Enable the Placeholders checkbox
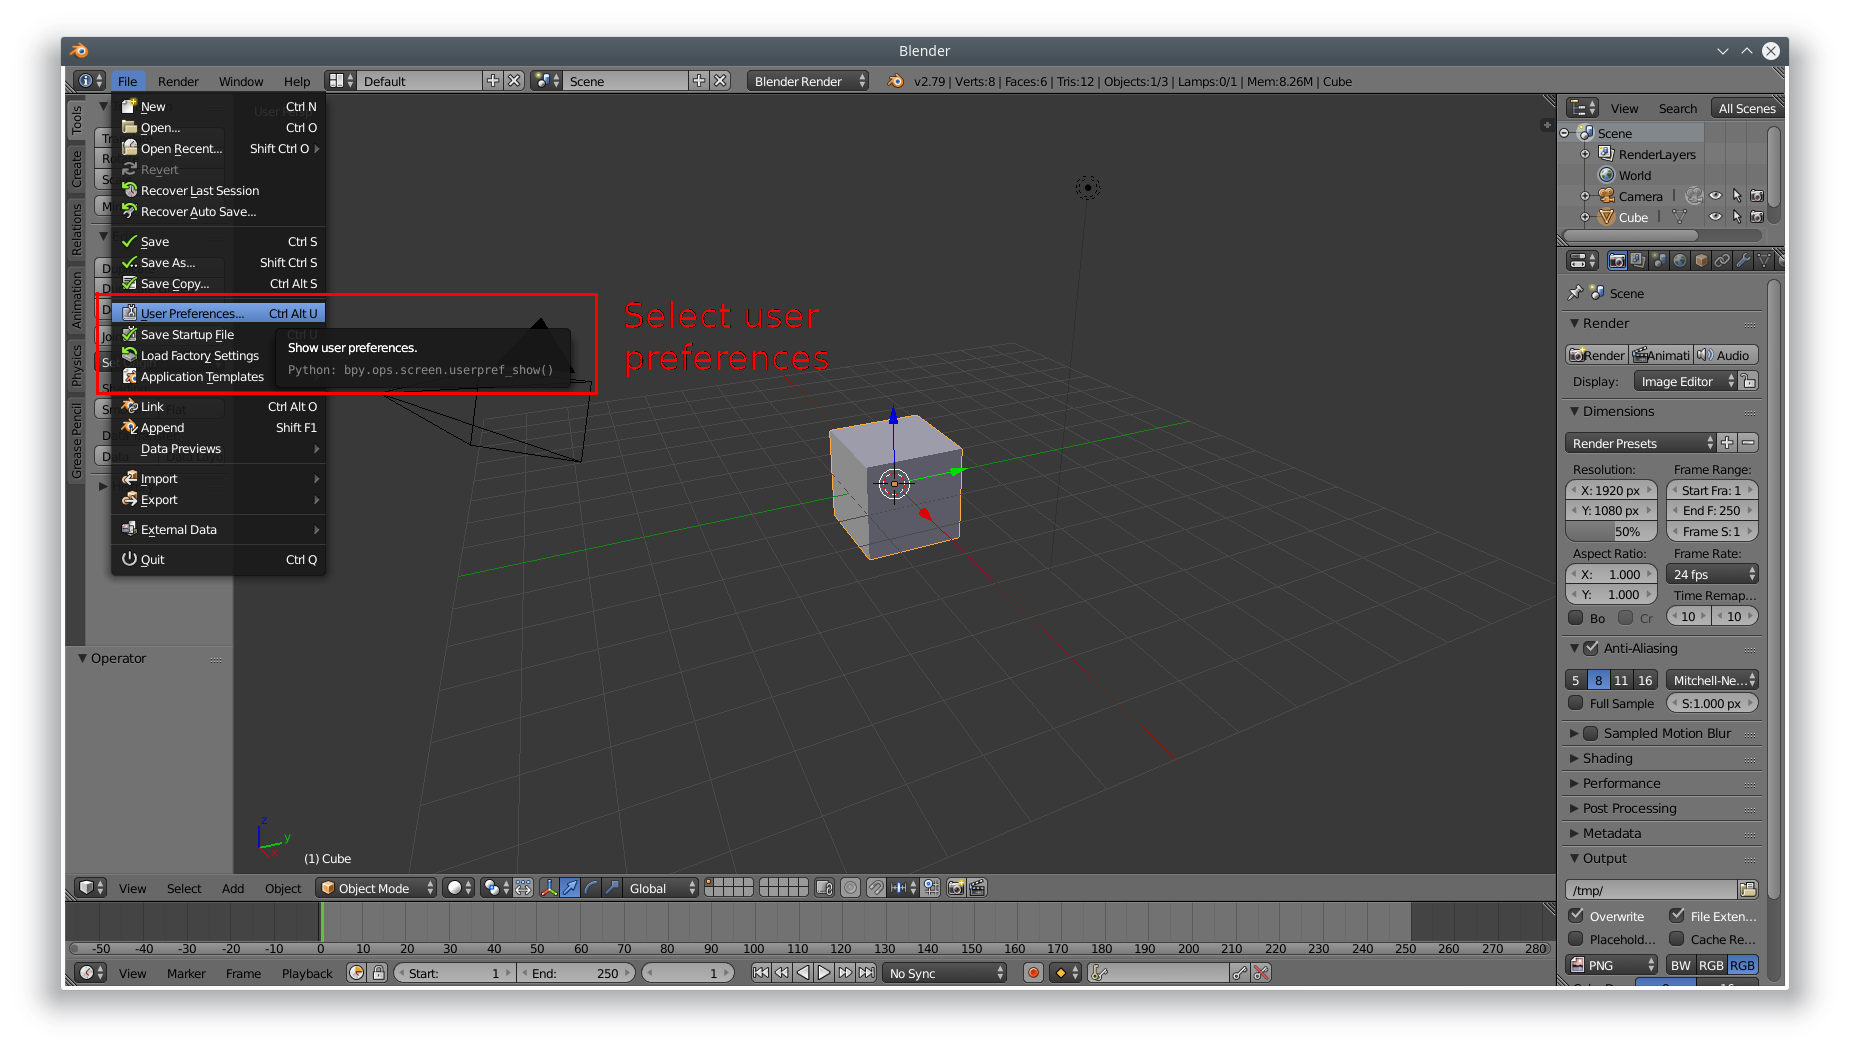This screenshot has height=1051, width=1850. pyautogui.click(x=1576, y=939)
